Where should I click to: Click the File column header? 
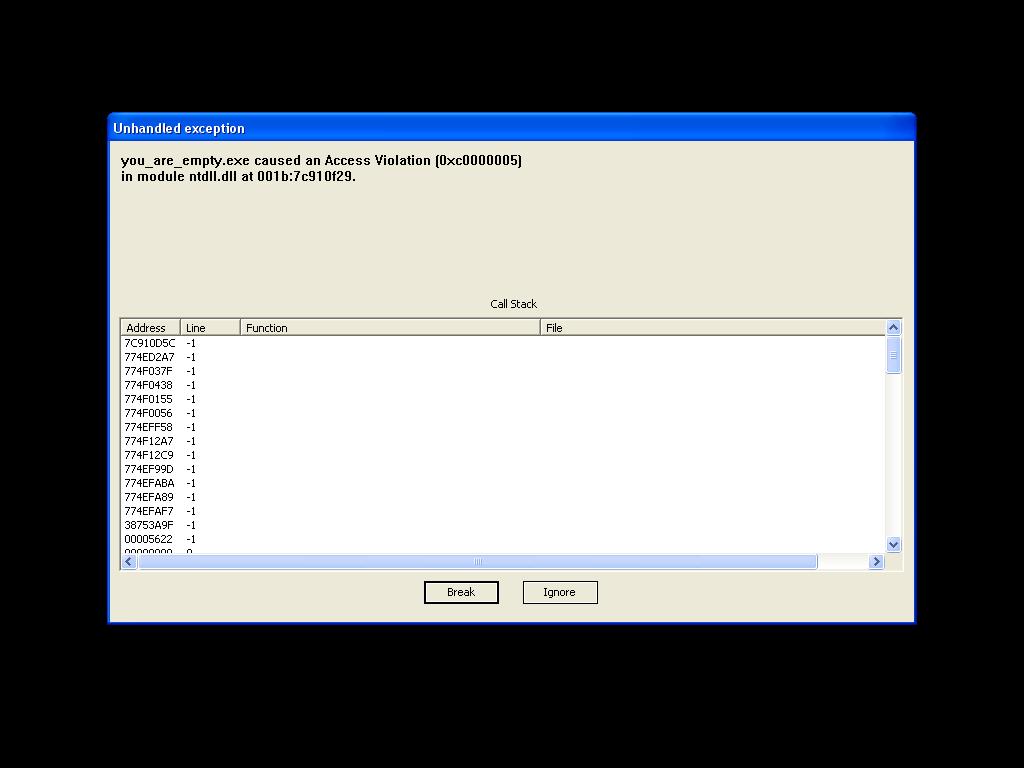[x=712, y=328]
